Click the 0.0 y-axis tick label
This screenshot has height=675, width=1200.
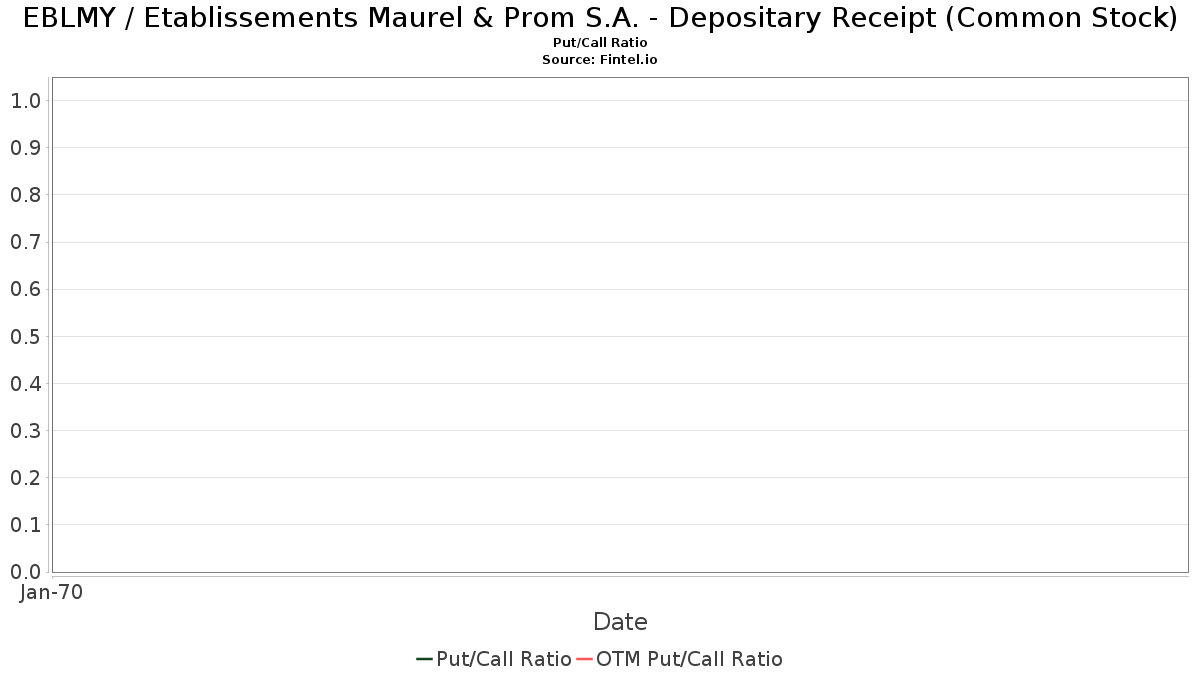tap(25, 572)
